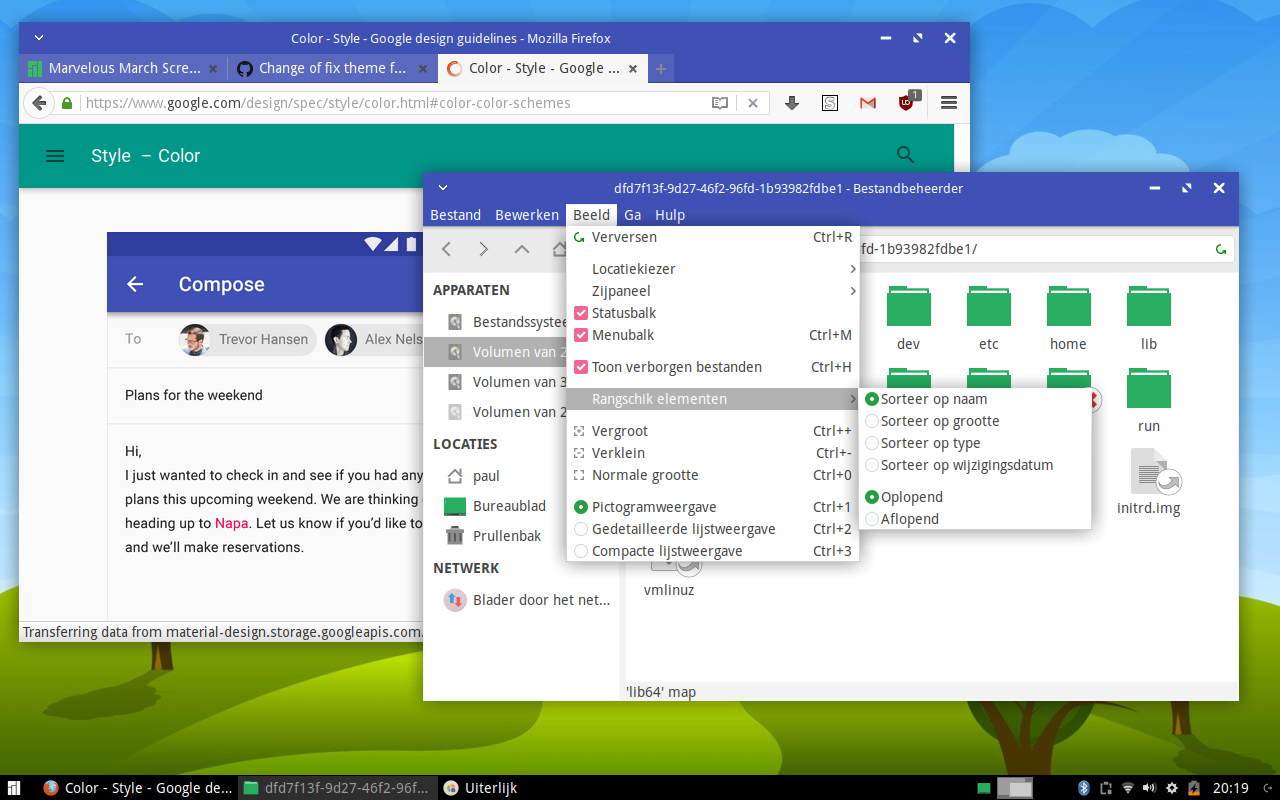Image resolution: width=1280 pixels, height=800 pixels.
Task: Open the Hulp menu
Action: 670,215
